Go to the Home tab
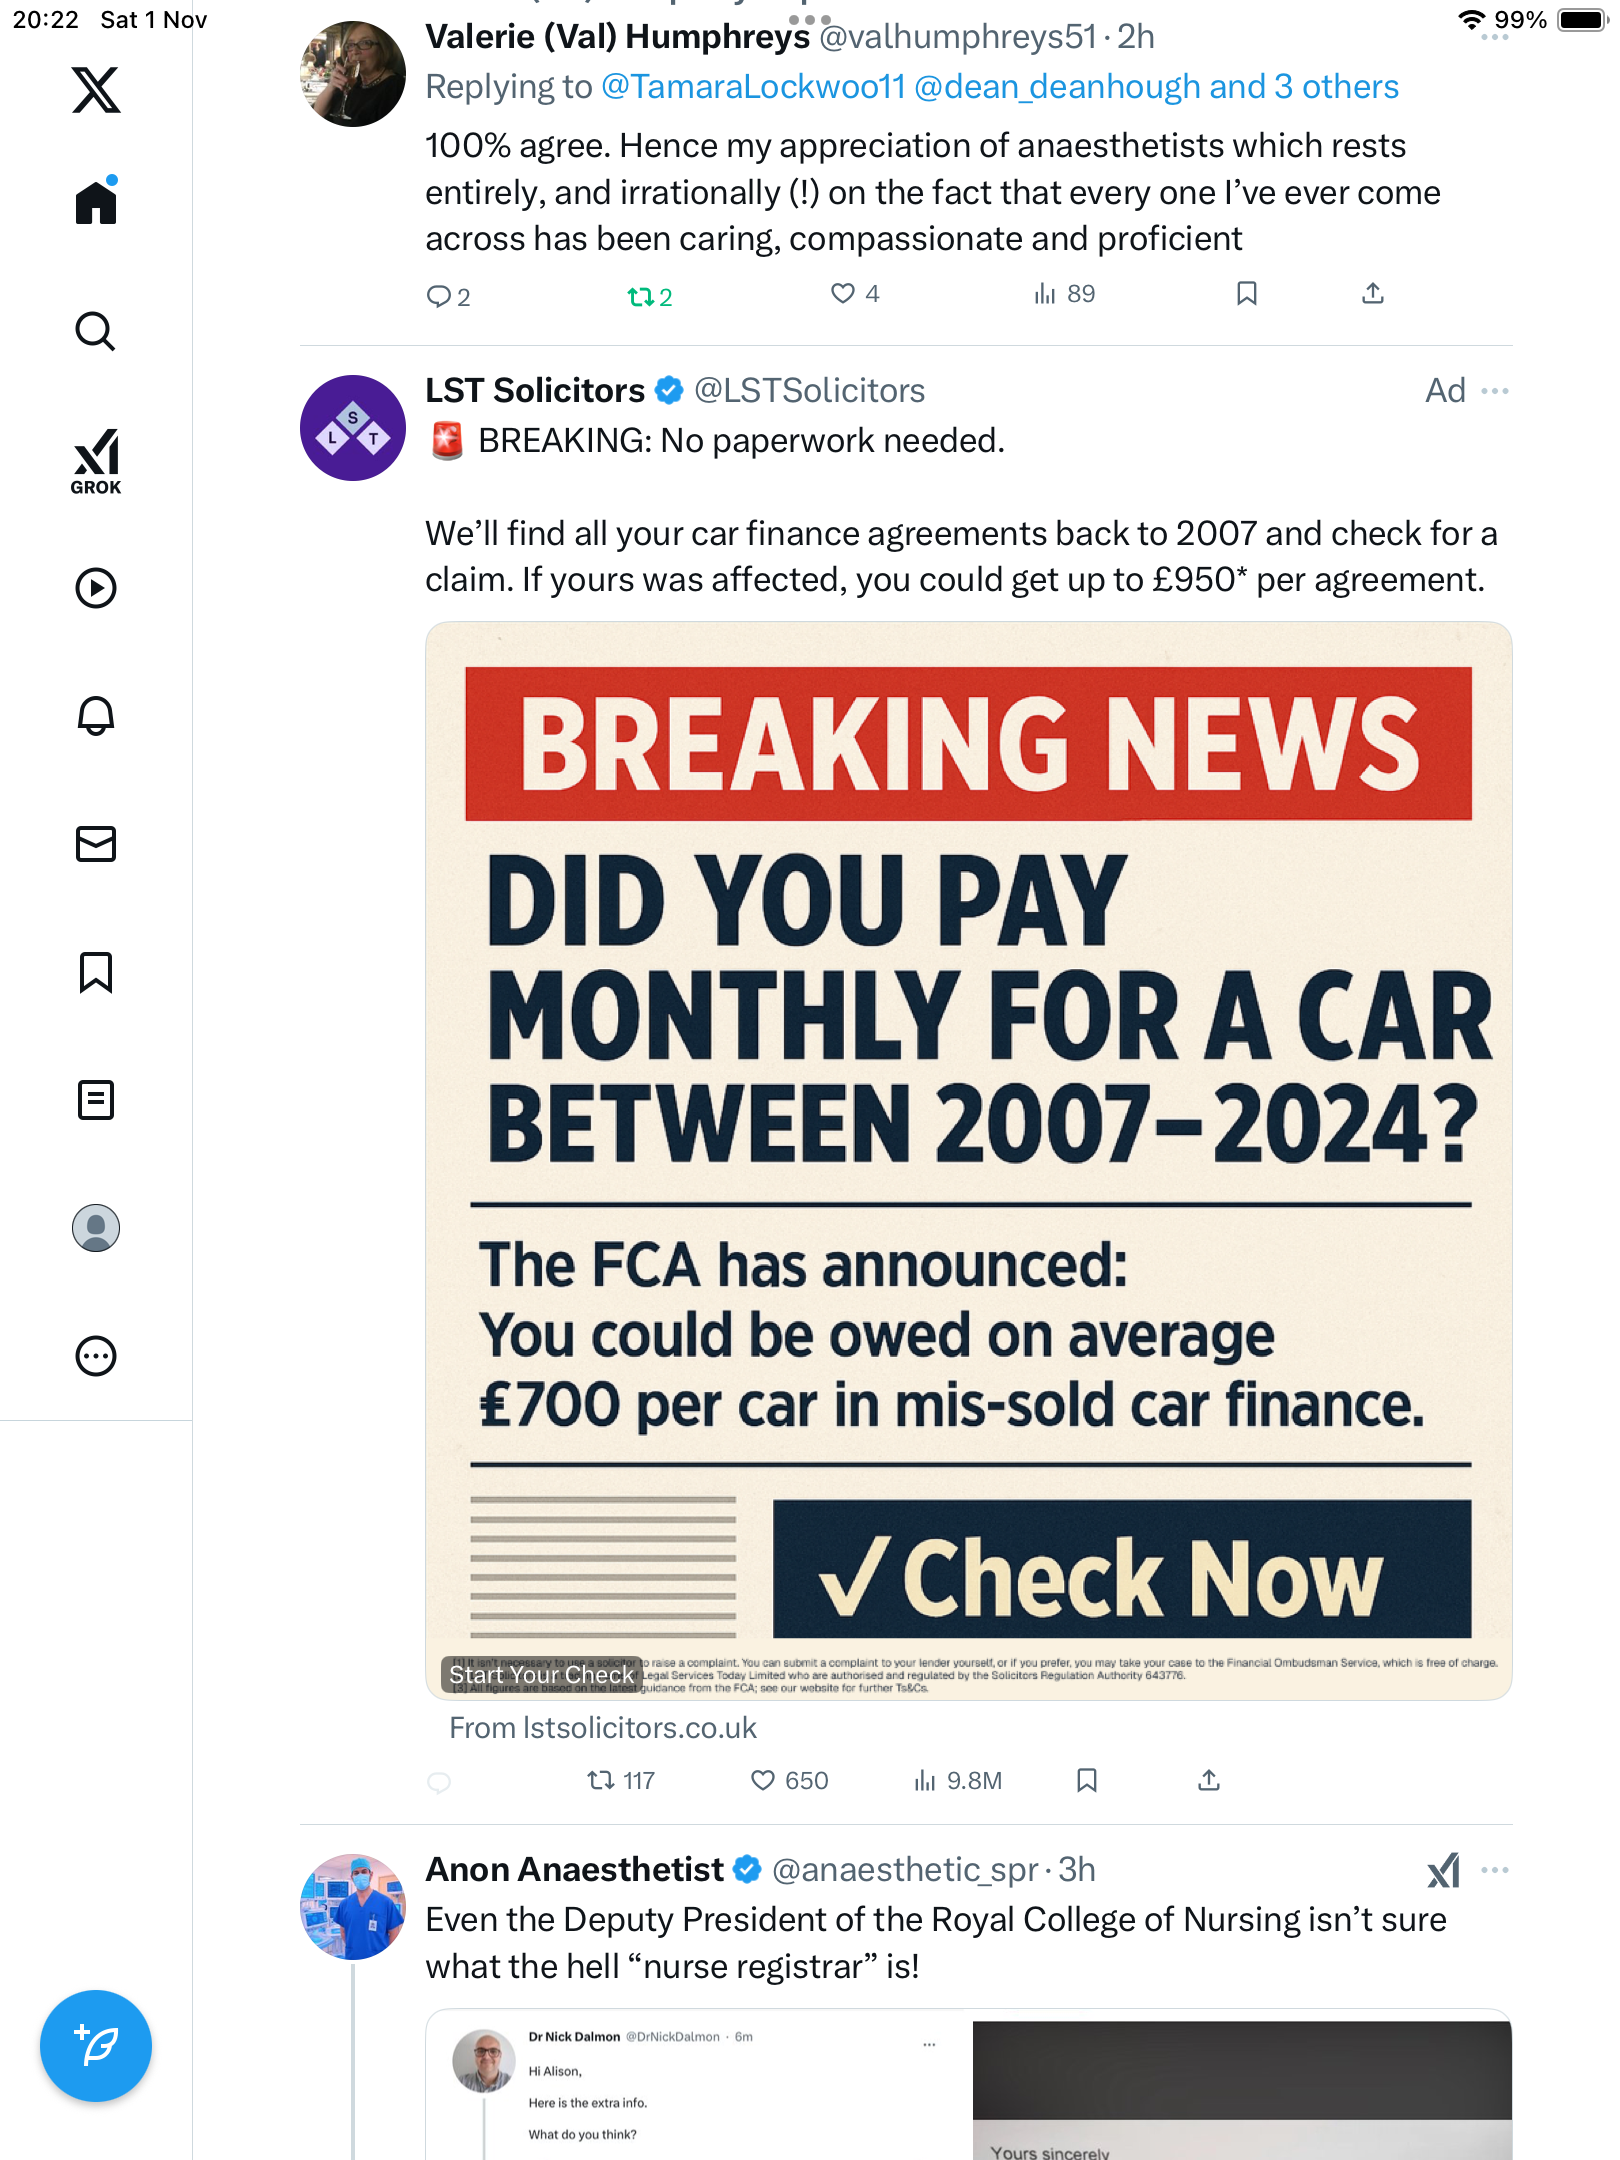Viewport: 1620px width, 2160px height. point(96,203)
